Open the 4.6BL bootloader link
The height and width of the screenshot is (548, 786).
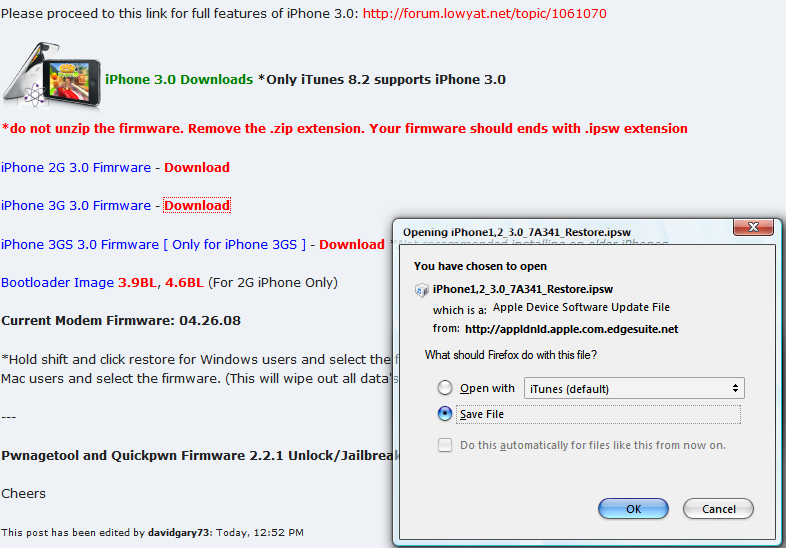tap(183, 282)
